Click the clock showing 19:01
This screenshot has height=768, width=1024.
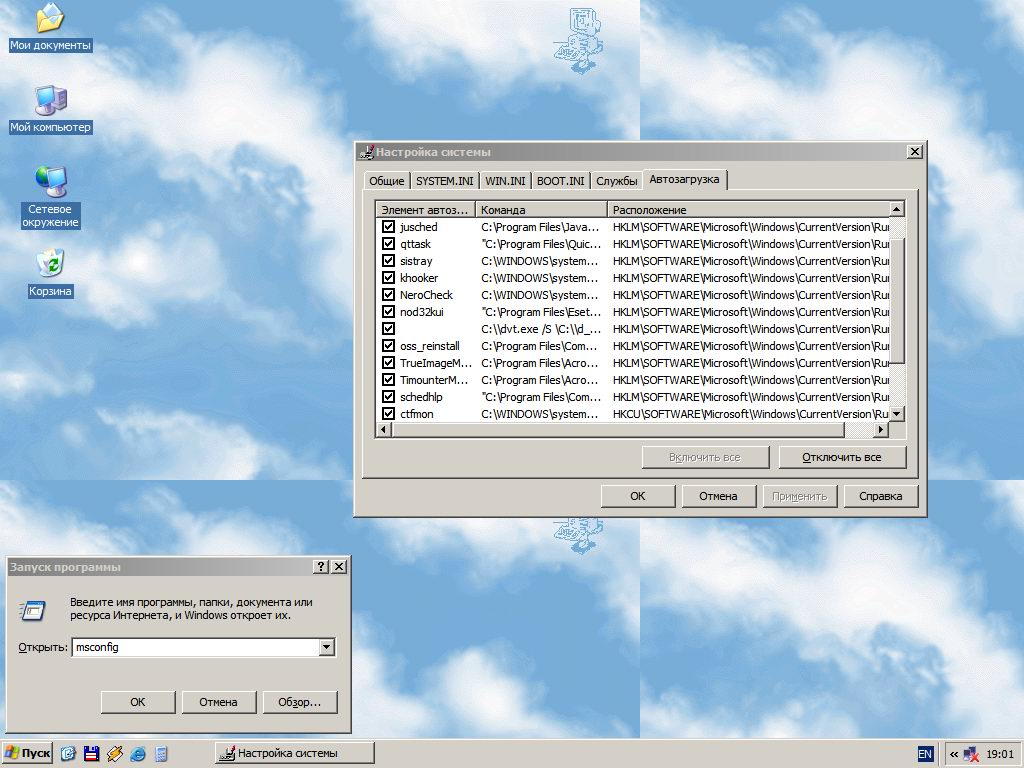pos(1000,754)
